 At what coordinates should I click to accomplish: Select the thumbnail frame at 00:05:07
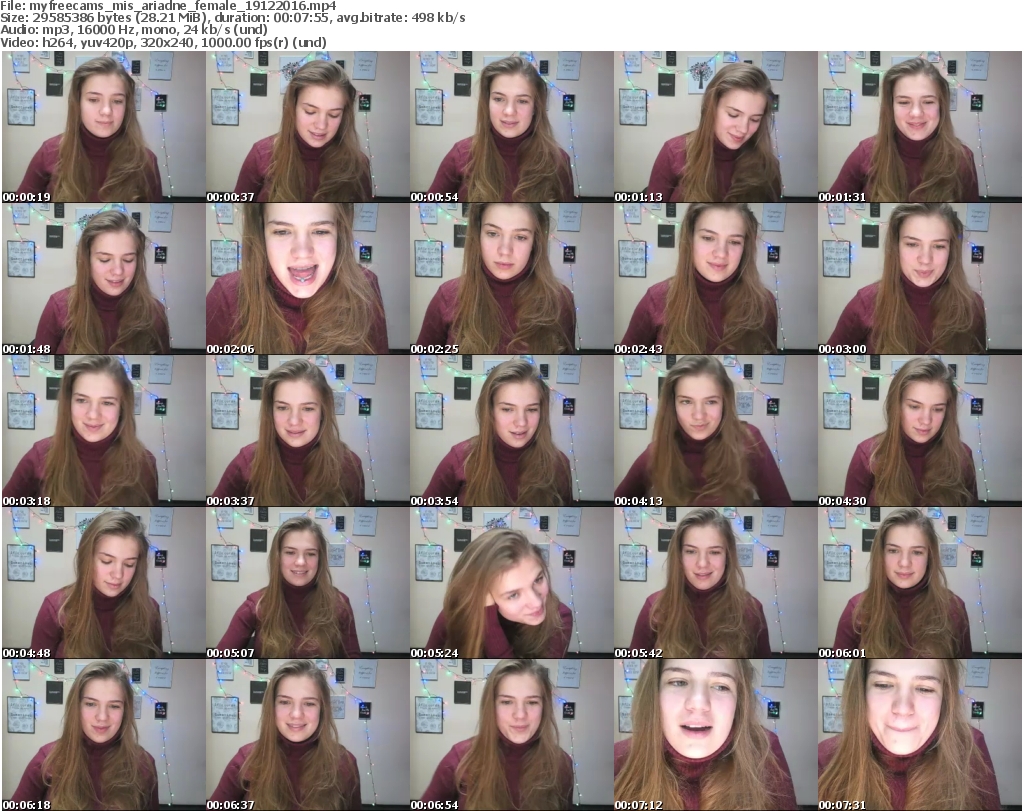pyautogui.click(x=308, y=583)
